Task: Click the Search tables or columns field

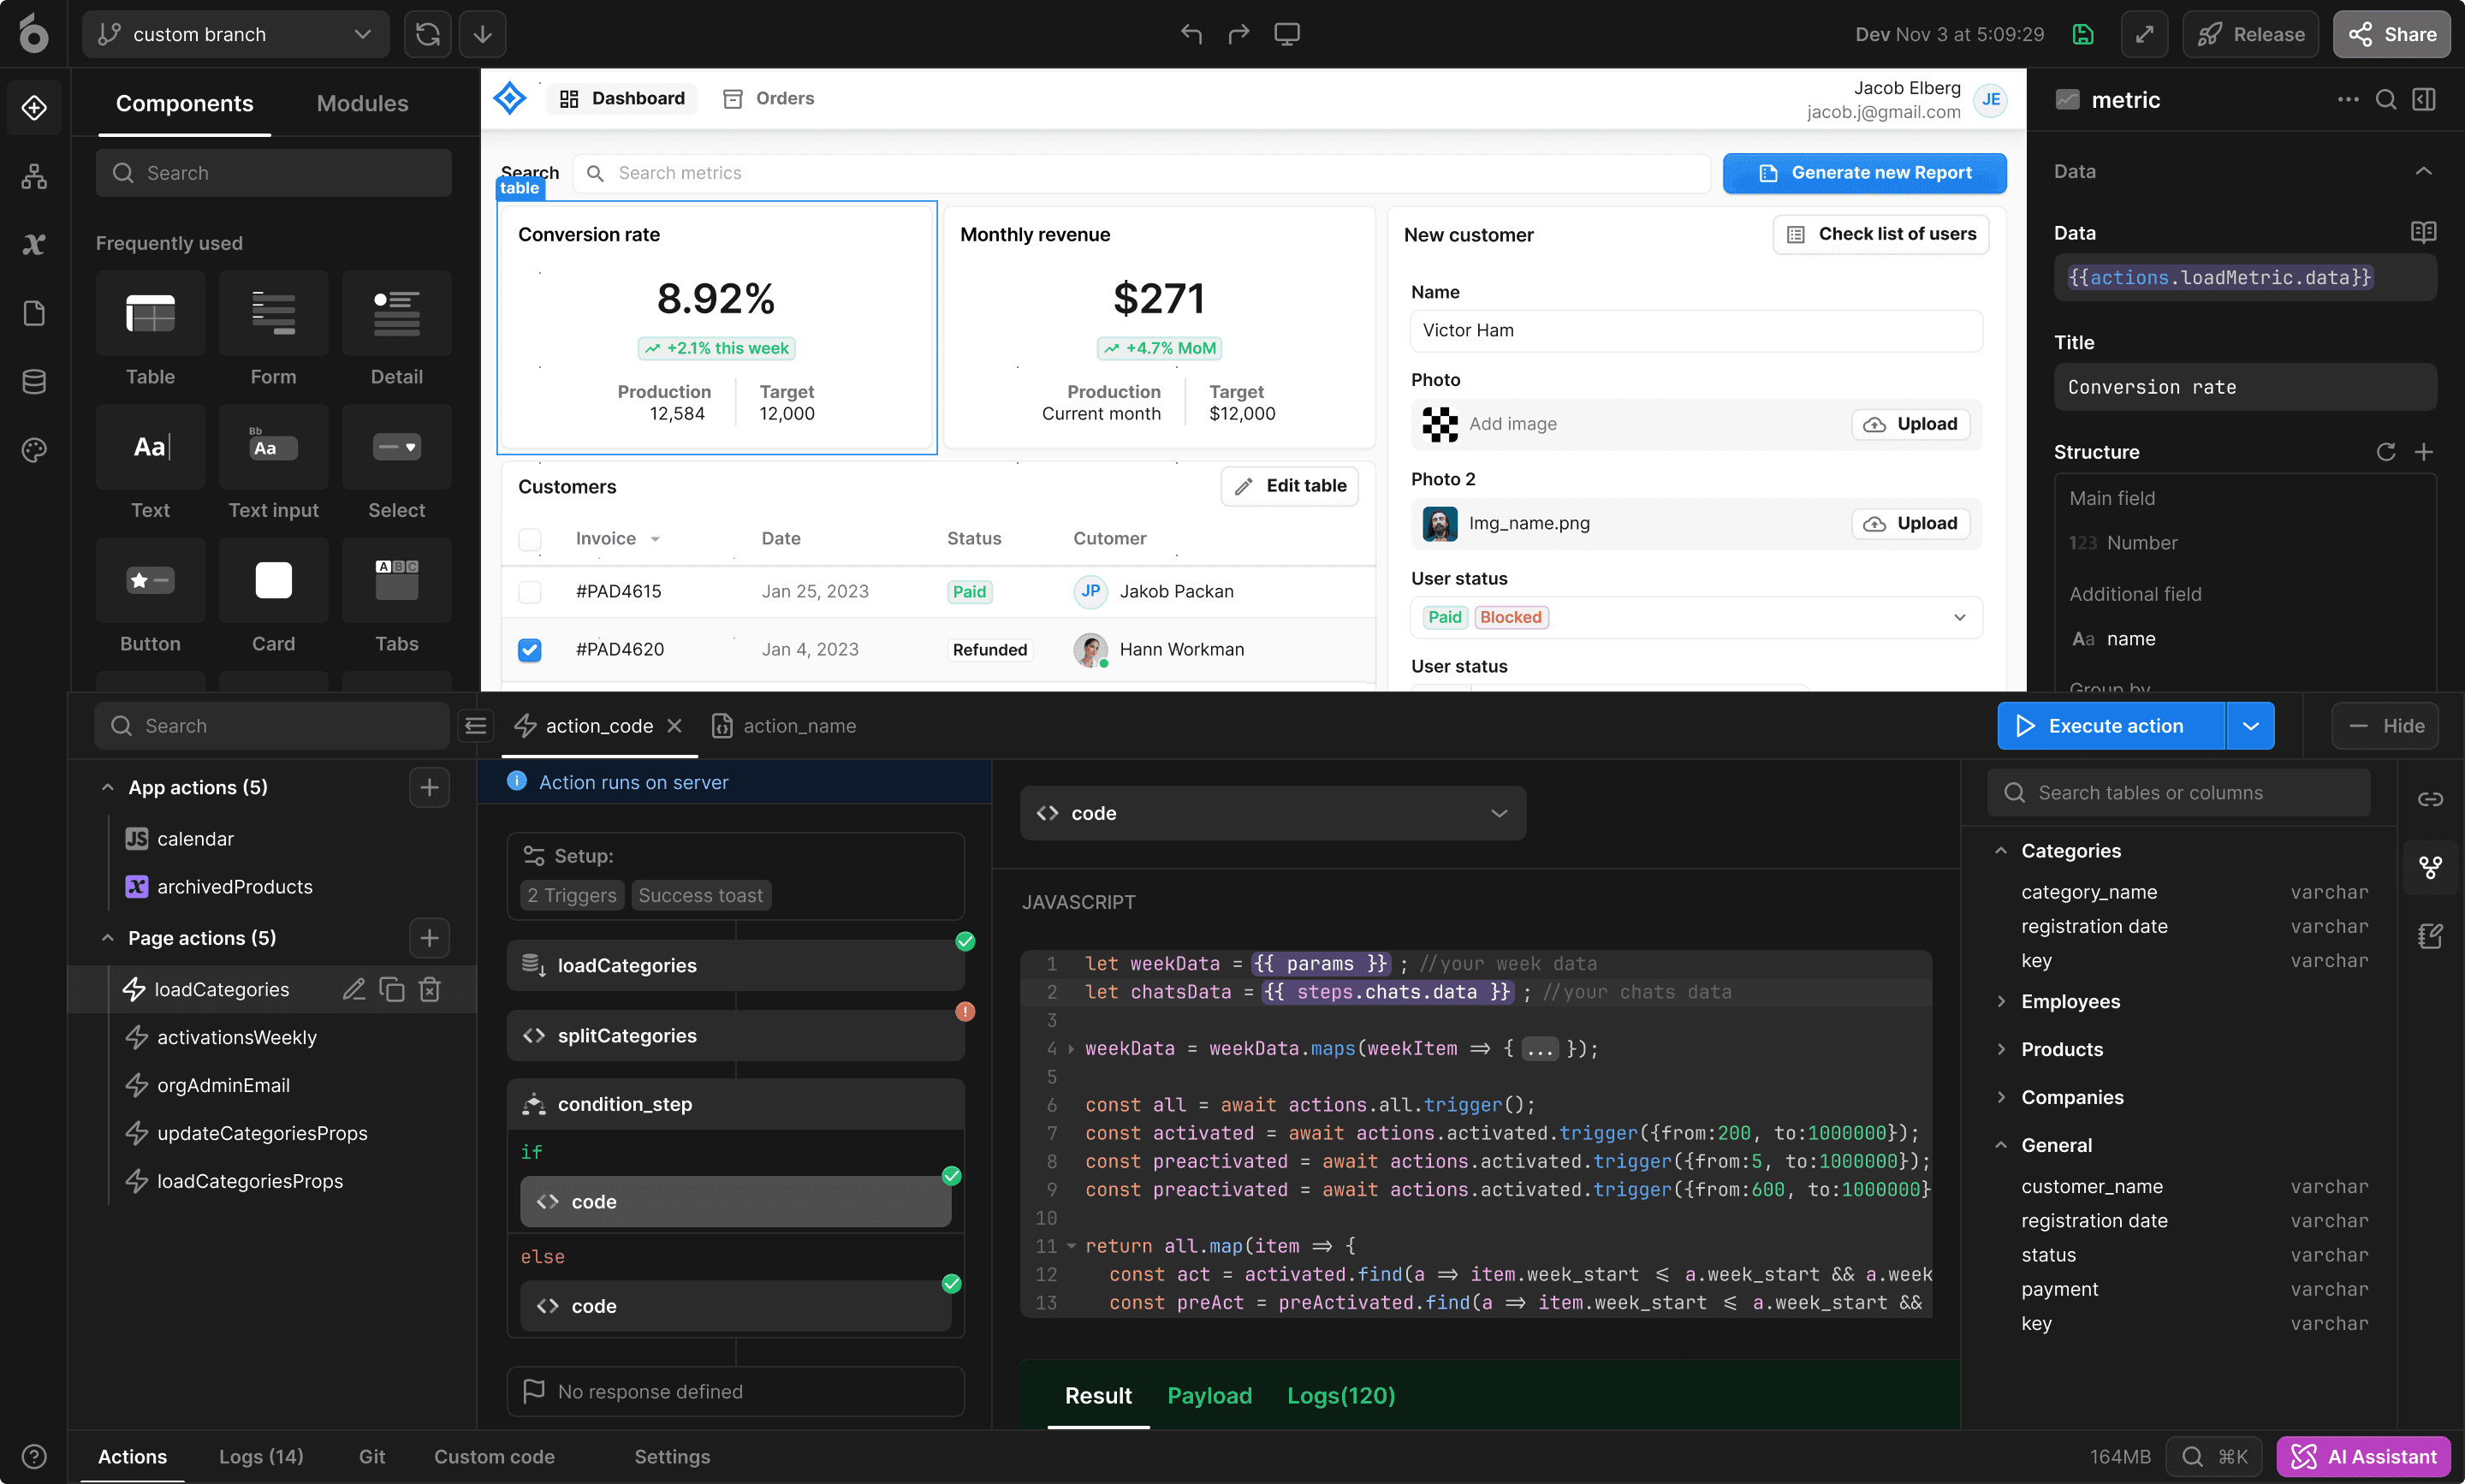Action: [2178, 793]
